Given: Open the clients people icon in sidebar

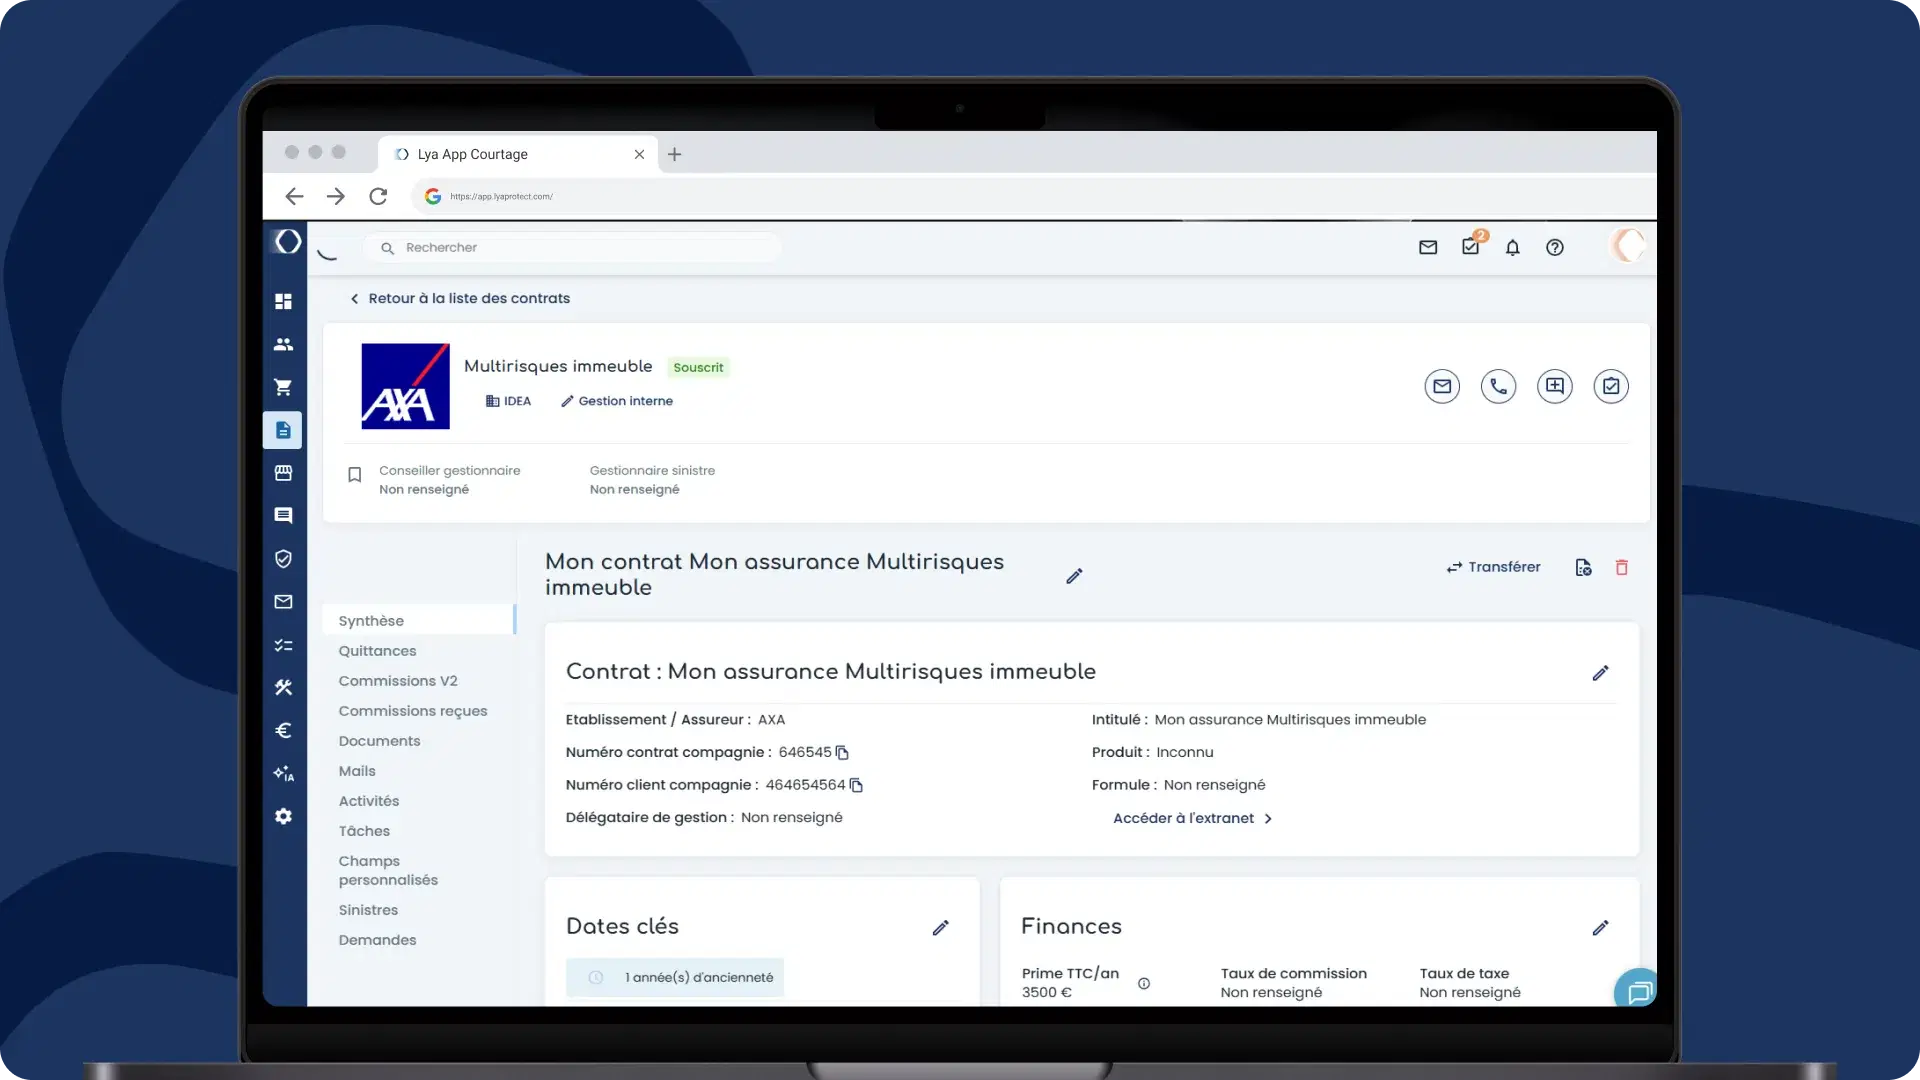Looking at the screenshot, I should click(283, 344).
